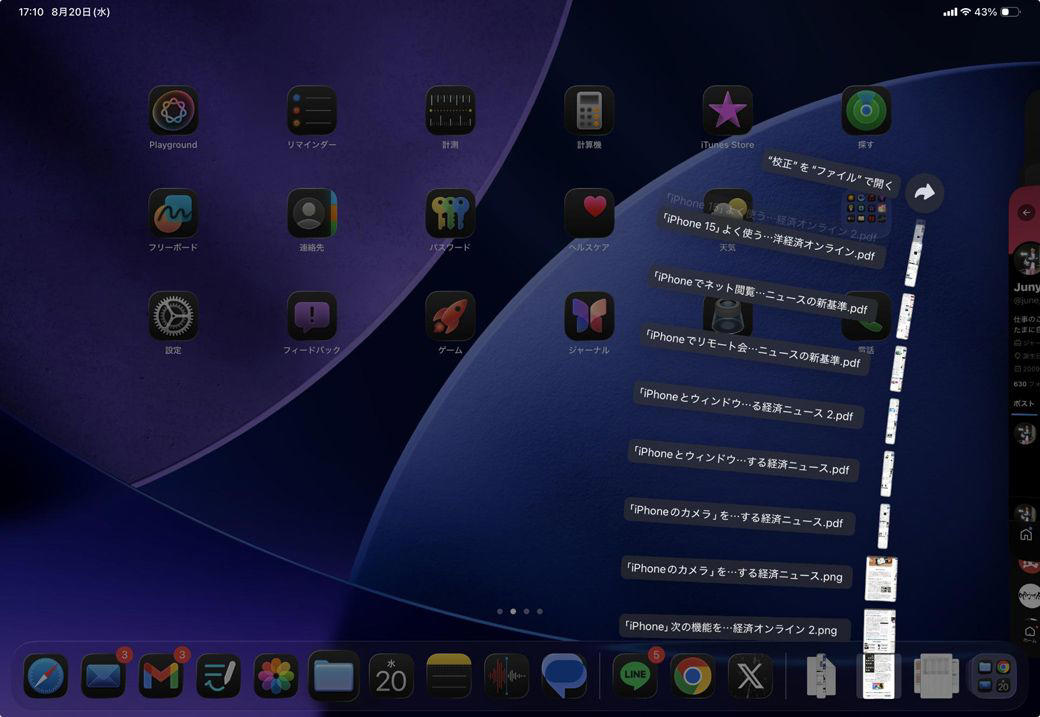Screen dimensions: 1040x717
Task: Open the パスワード app
Action: pos(450,213)
